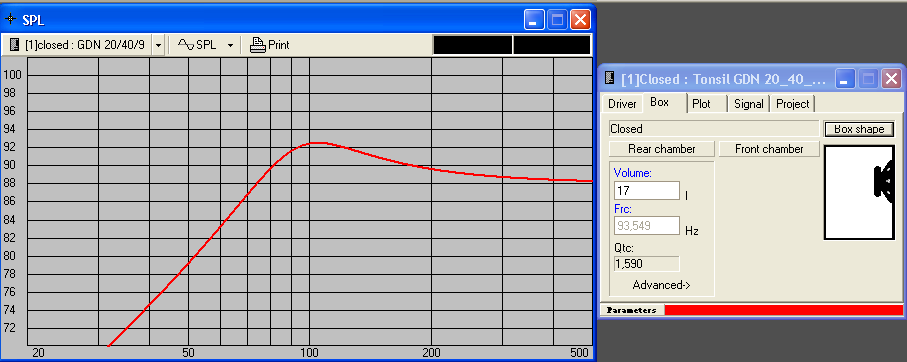
Task: Expand the SPL graph type dropdown arrow
Action: click(x=230, y=45)
